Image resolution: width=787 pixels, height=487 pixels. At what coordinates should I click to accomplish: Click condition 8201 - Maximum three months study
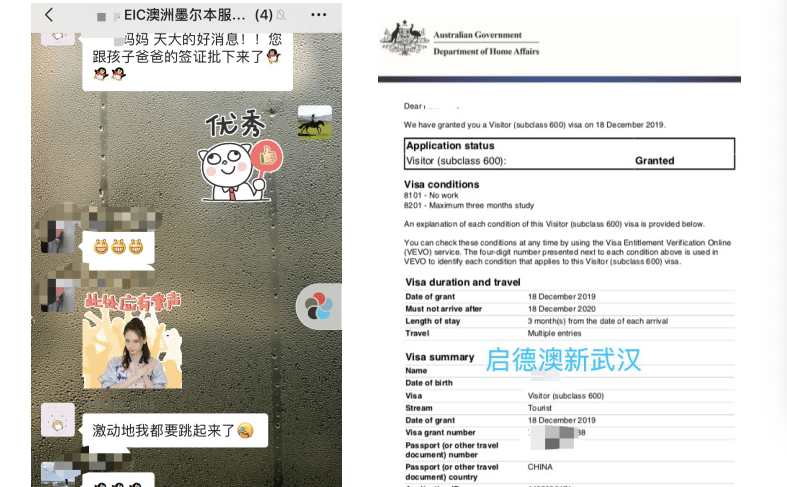tap(469, 205)
